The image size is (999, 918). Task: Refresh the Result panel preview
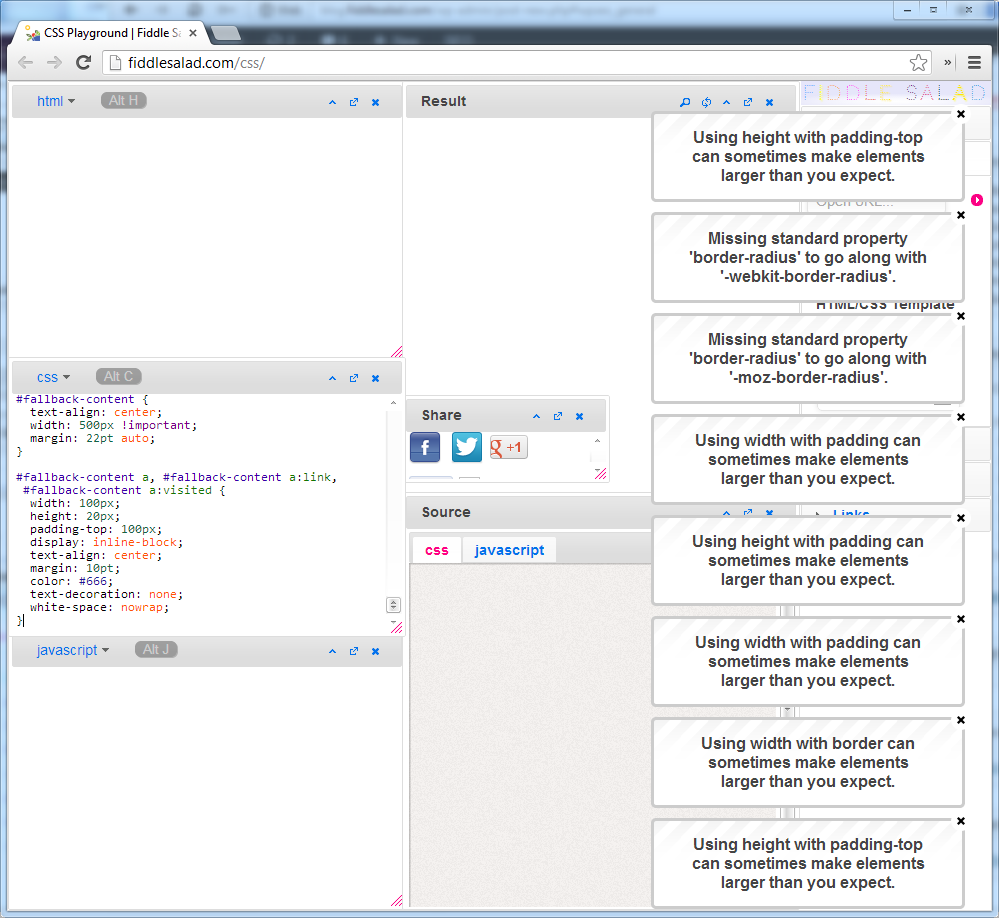pyautogui.click(x=707, y=102)
